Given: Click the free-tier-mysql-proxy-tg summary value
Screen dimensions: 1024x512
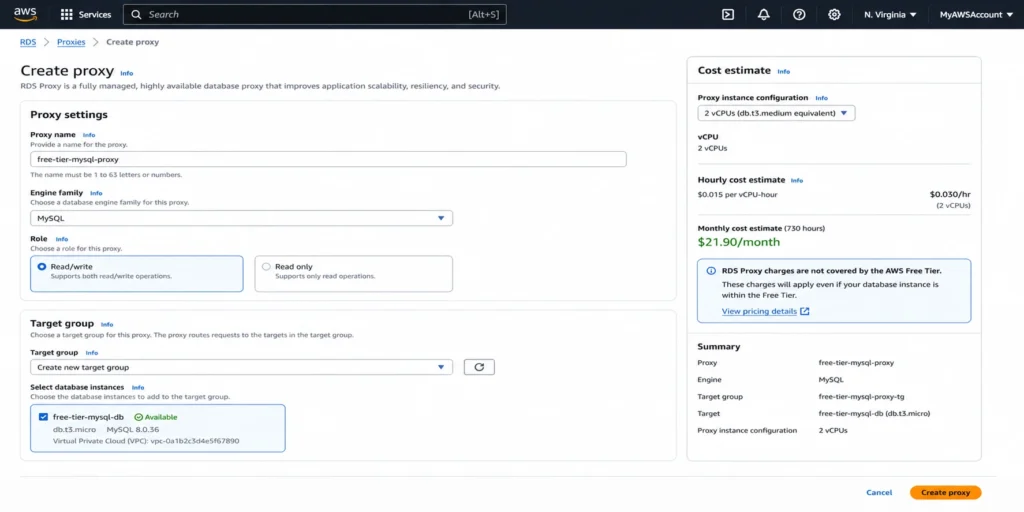Looking at the screenshot, I should point(861,396).
